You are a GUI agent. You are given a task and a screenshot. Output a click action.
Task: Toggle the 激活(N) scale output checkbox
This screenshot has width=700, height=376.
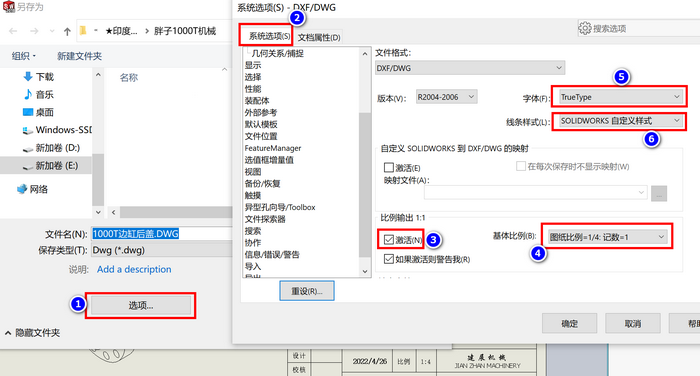tap(388, 240)
